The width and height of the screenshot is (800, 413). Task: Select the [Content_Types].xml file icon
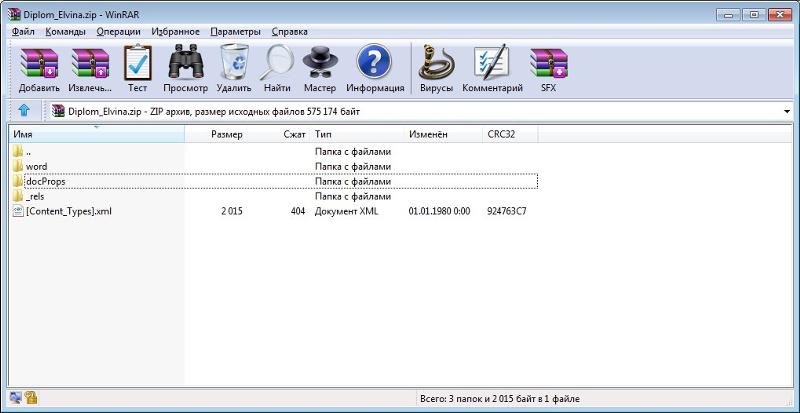pyautogui.click(x=18, y=211)
